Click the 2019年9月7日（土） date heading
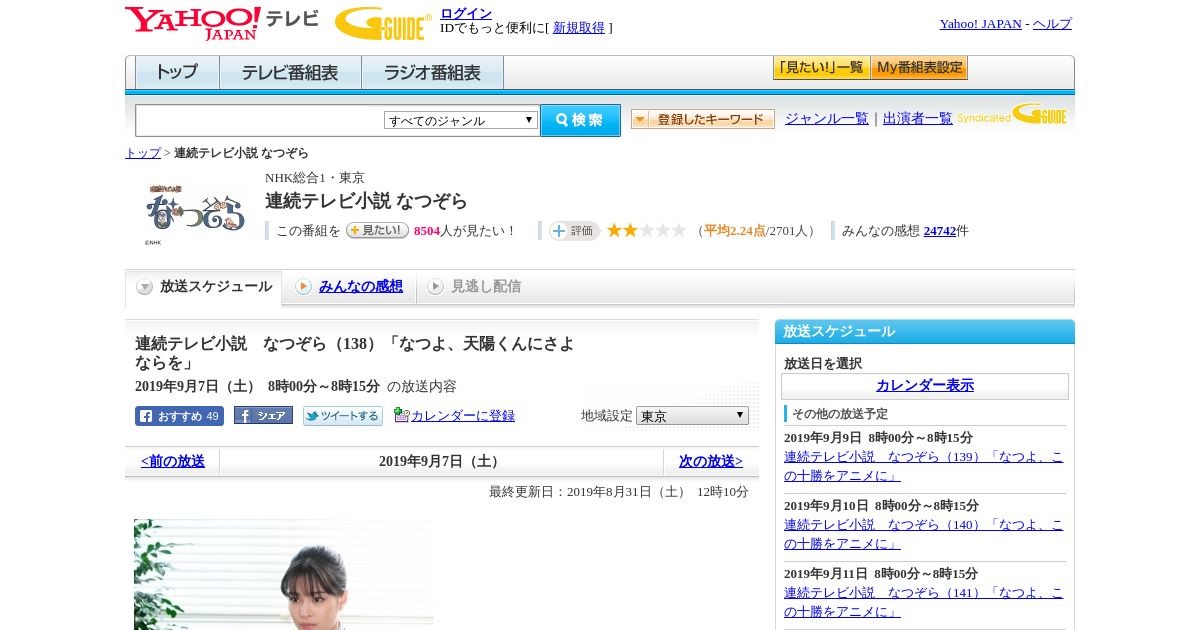The height and width of the screenshot is (630, 1200). coord(441,461)
